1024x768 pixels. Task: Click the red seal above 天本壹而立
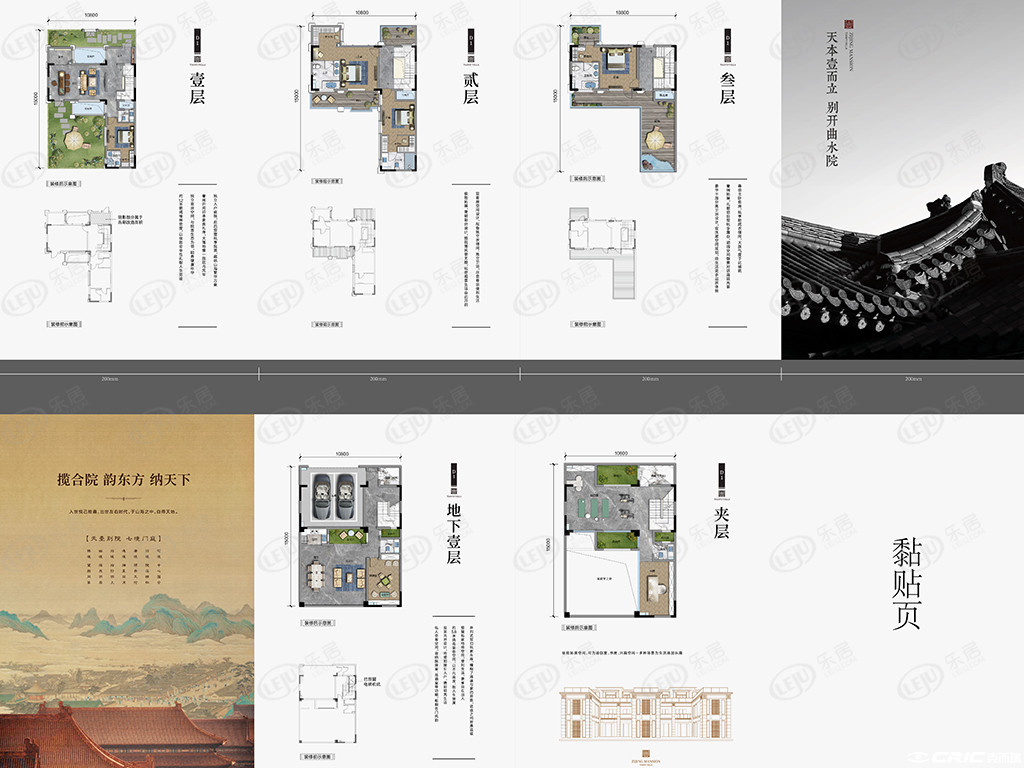click(x=848, y=24)
